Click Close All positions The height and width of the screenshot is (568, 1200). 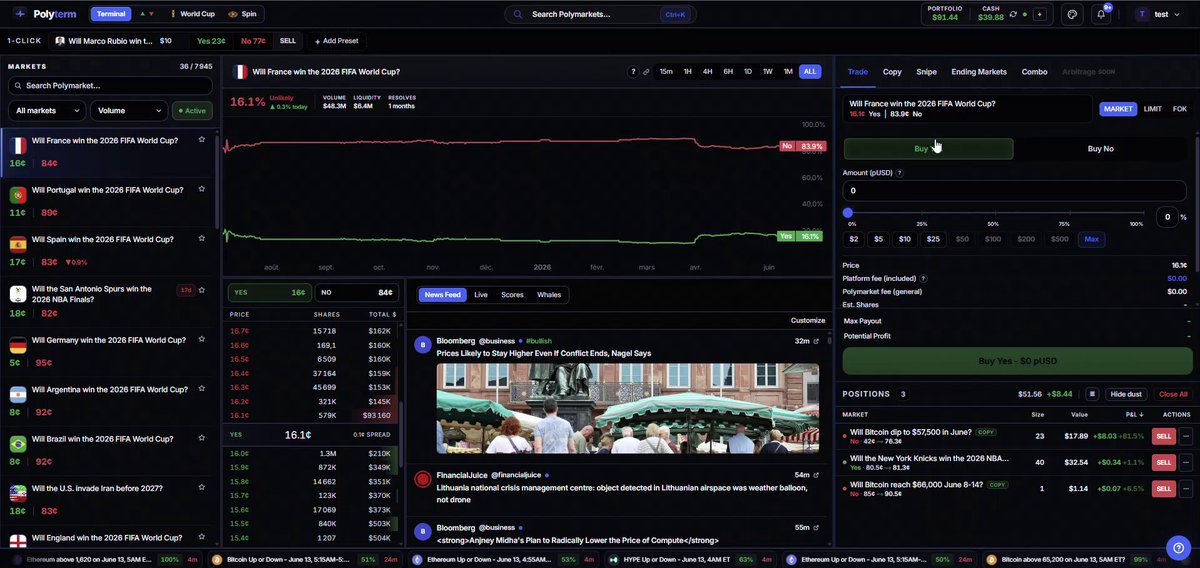(x=1173, y=394)
